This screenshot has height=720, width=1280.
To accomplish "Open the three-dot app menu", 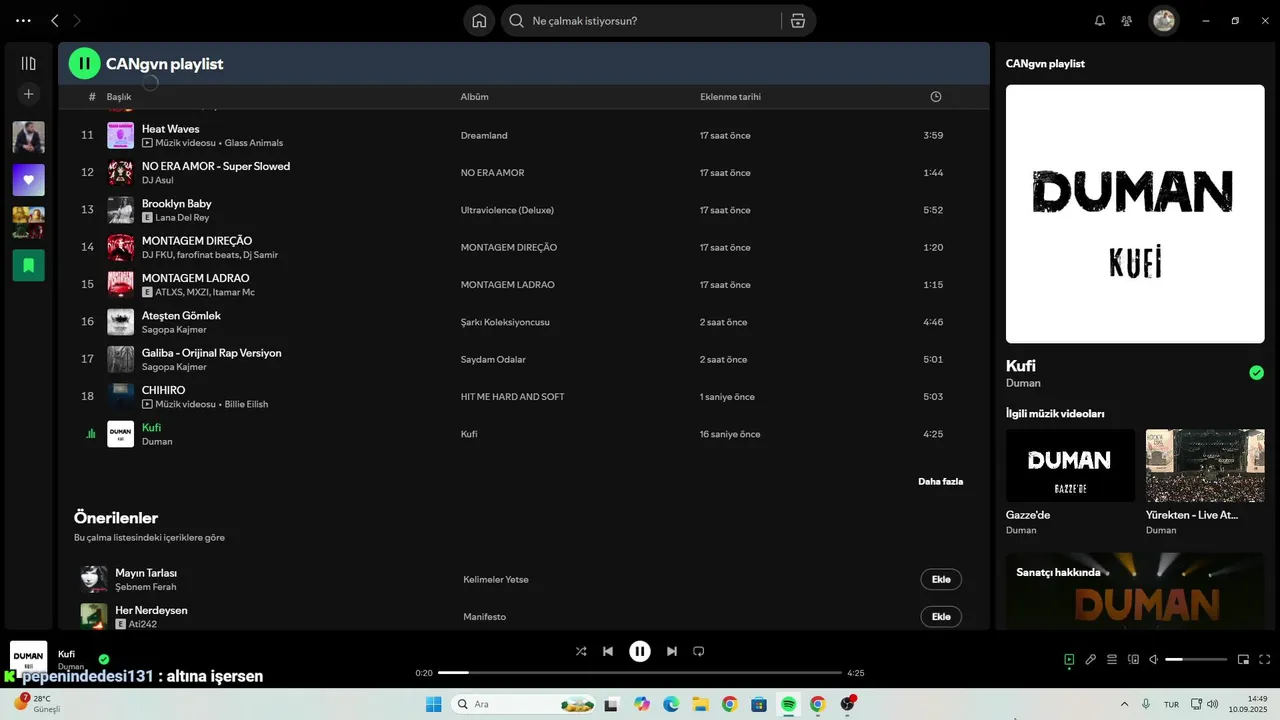I will [23, 21].
